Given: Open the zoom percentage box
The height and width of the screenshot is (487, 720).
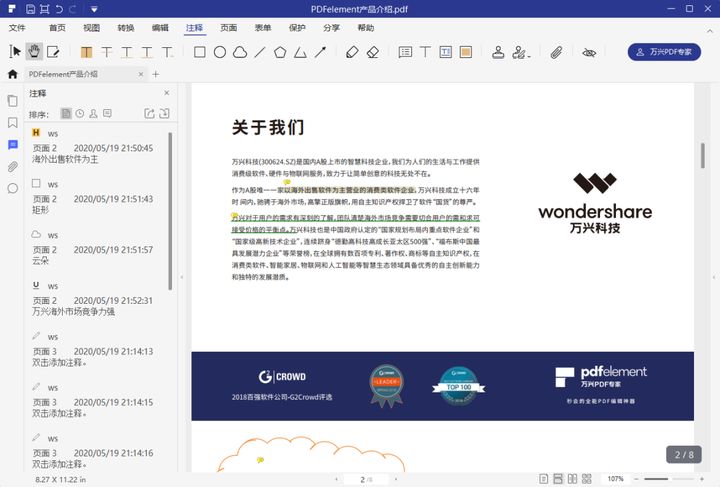Looking at the screenshot, I should coord(615,479).
